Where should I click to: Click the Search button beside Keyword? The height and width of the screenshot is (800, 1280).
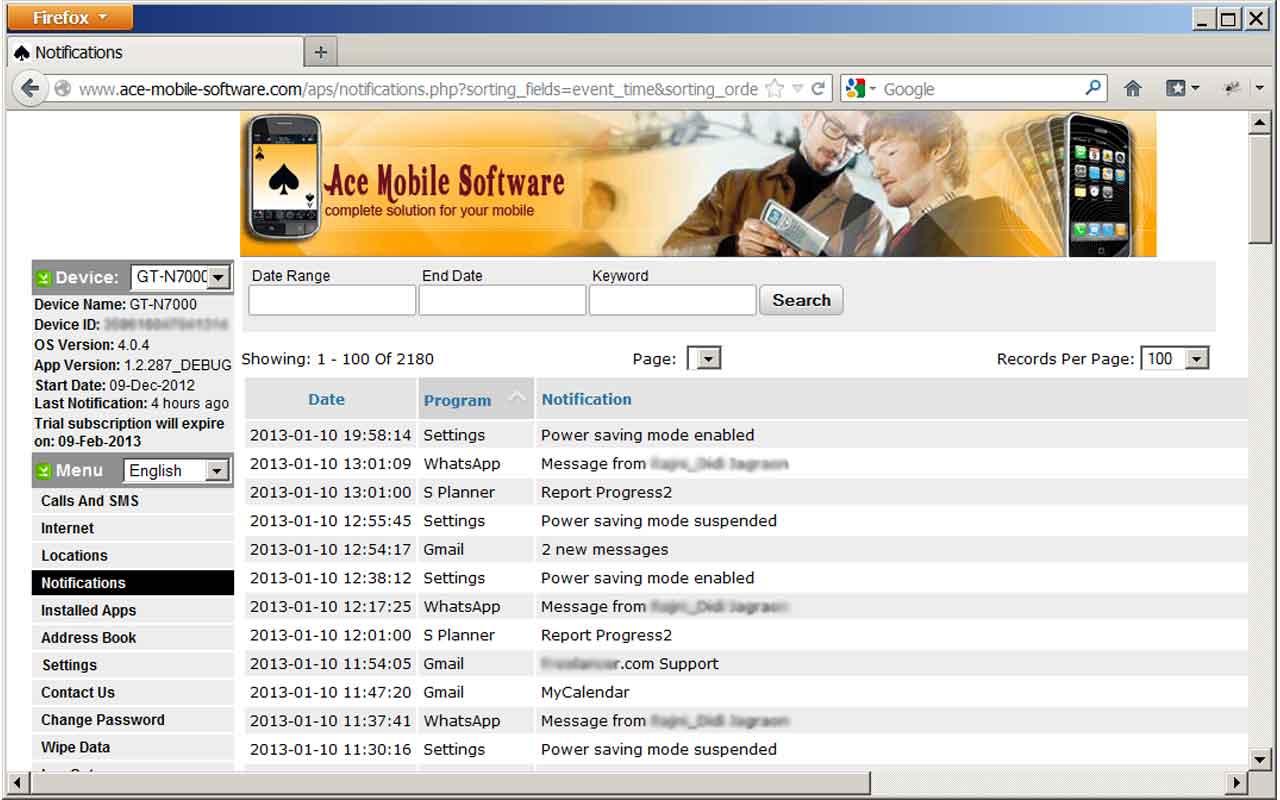click(x=801, y=300)
